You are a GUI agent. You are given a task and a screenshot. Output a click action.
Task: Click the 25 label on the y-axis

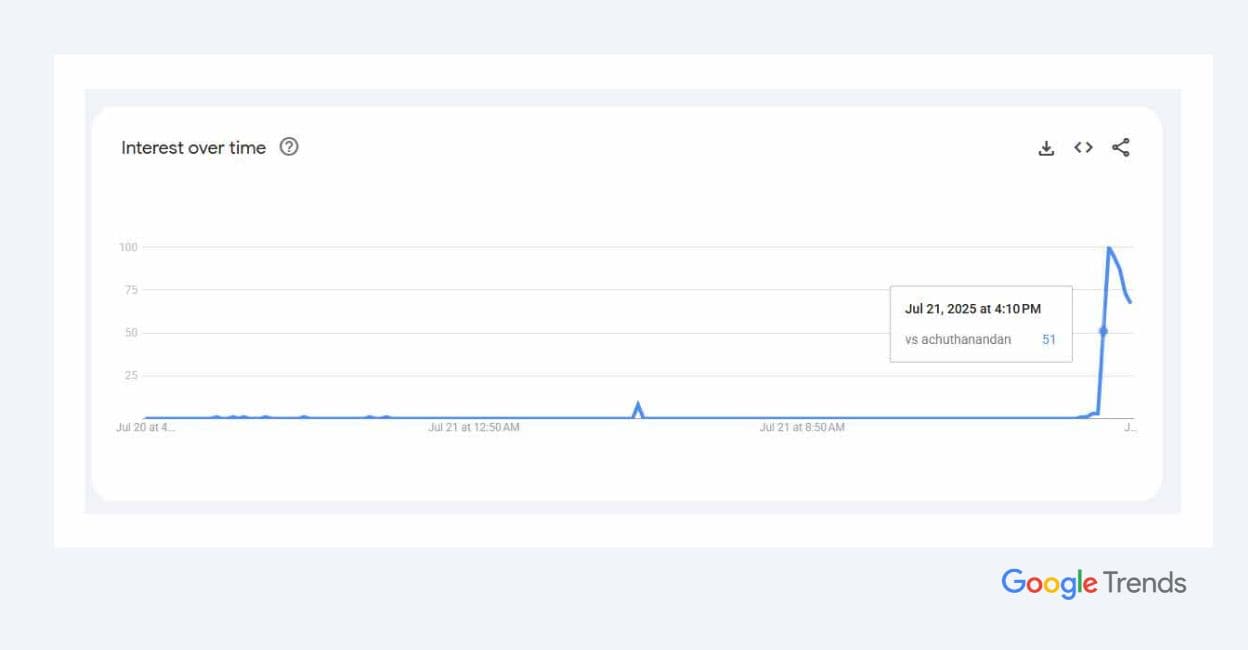click(x=130, y=376)
